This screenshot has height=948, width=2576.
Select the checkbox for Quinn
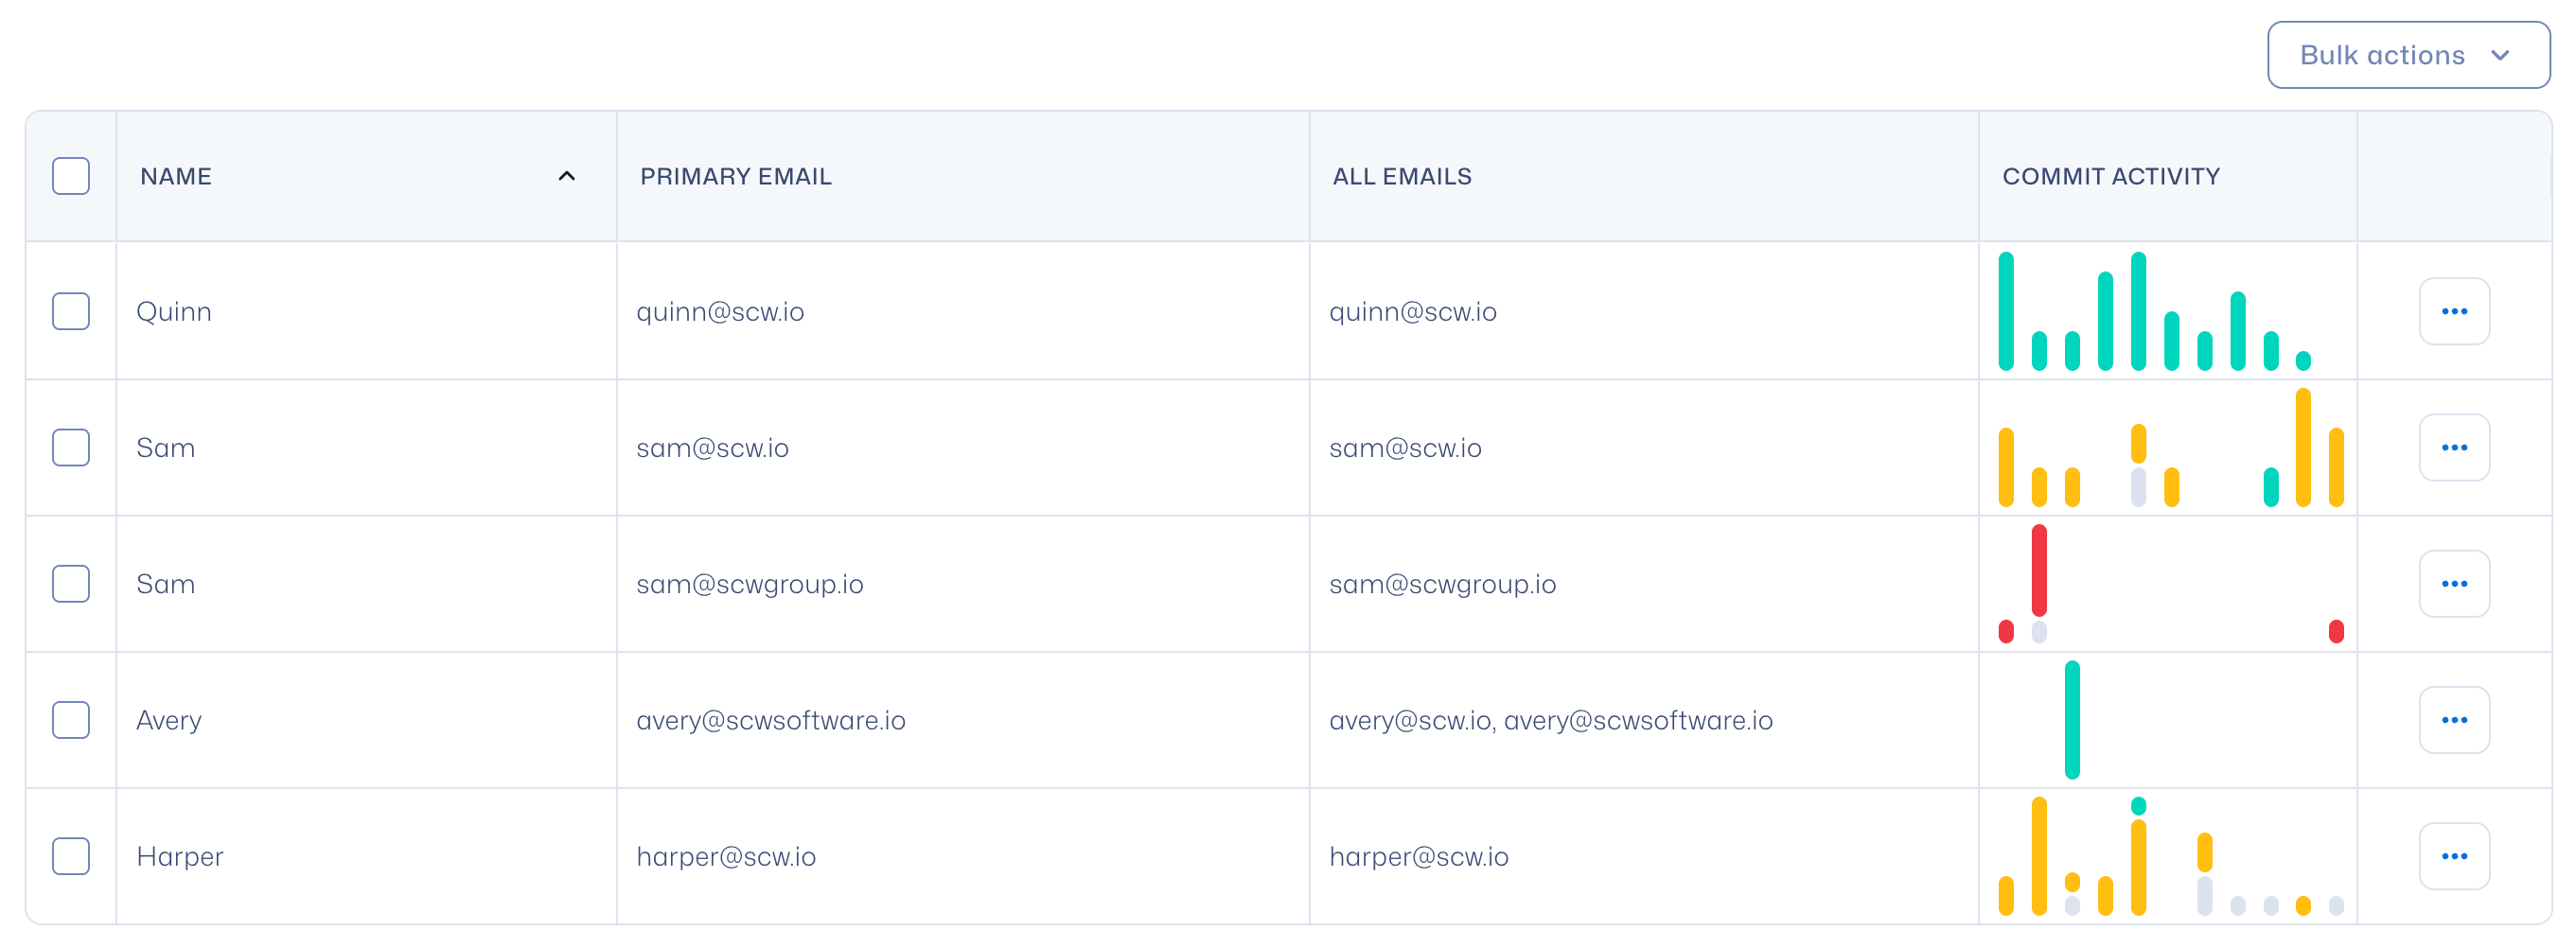pos(71,311)
